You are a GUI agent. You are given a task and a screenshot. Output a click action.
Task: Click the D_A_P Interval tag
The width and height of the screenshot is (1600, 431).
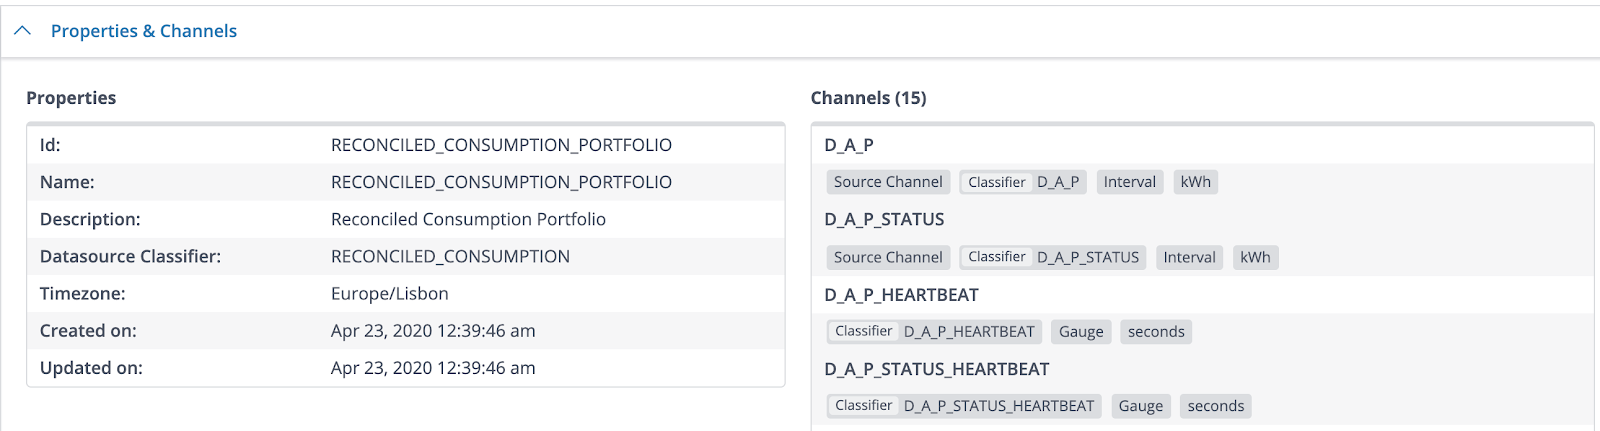coord(1129,182)
